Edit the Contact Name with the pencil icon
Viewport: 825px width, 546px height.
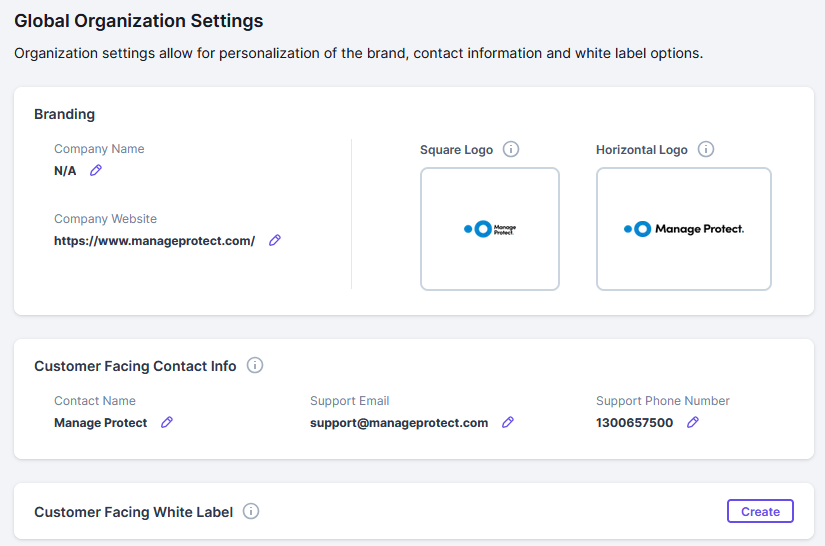(x=167, y=422)
